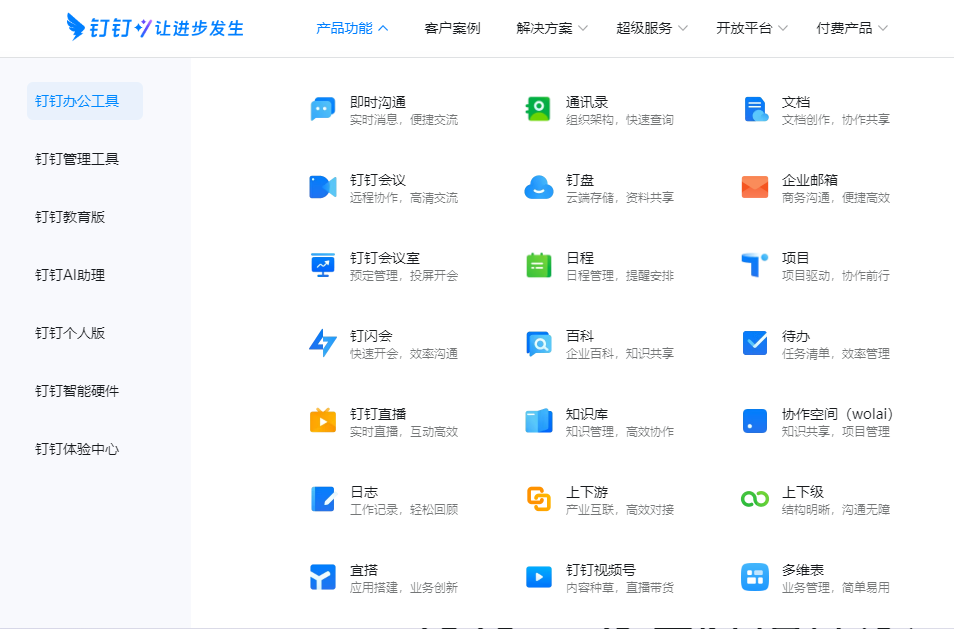Click the 知识库 title link

[587, 414]
